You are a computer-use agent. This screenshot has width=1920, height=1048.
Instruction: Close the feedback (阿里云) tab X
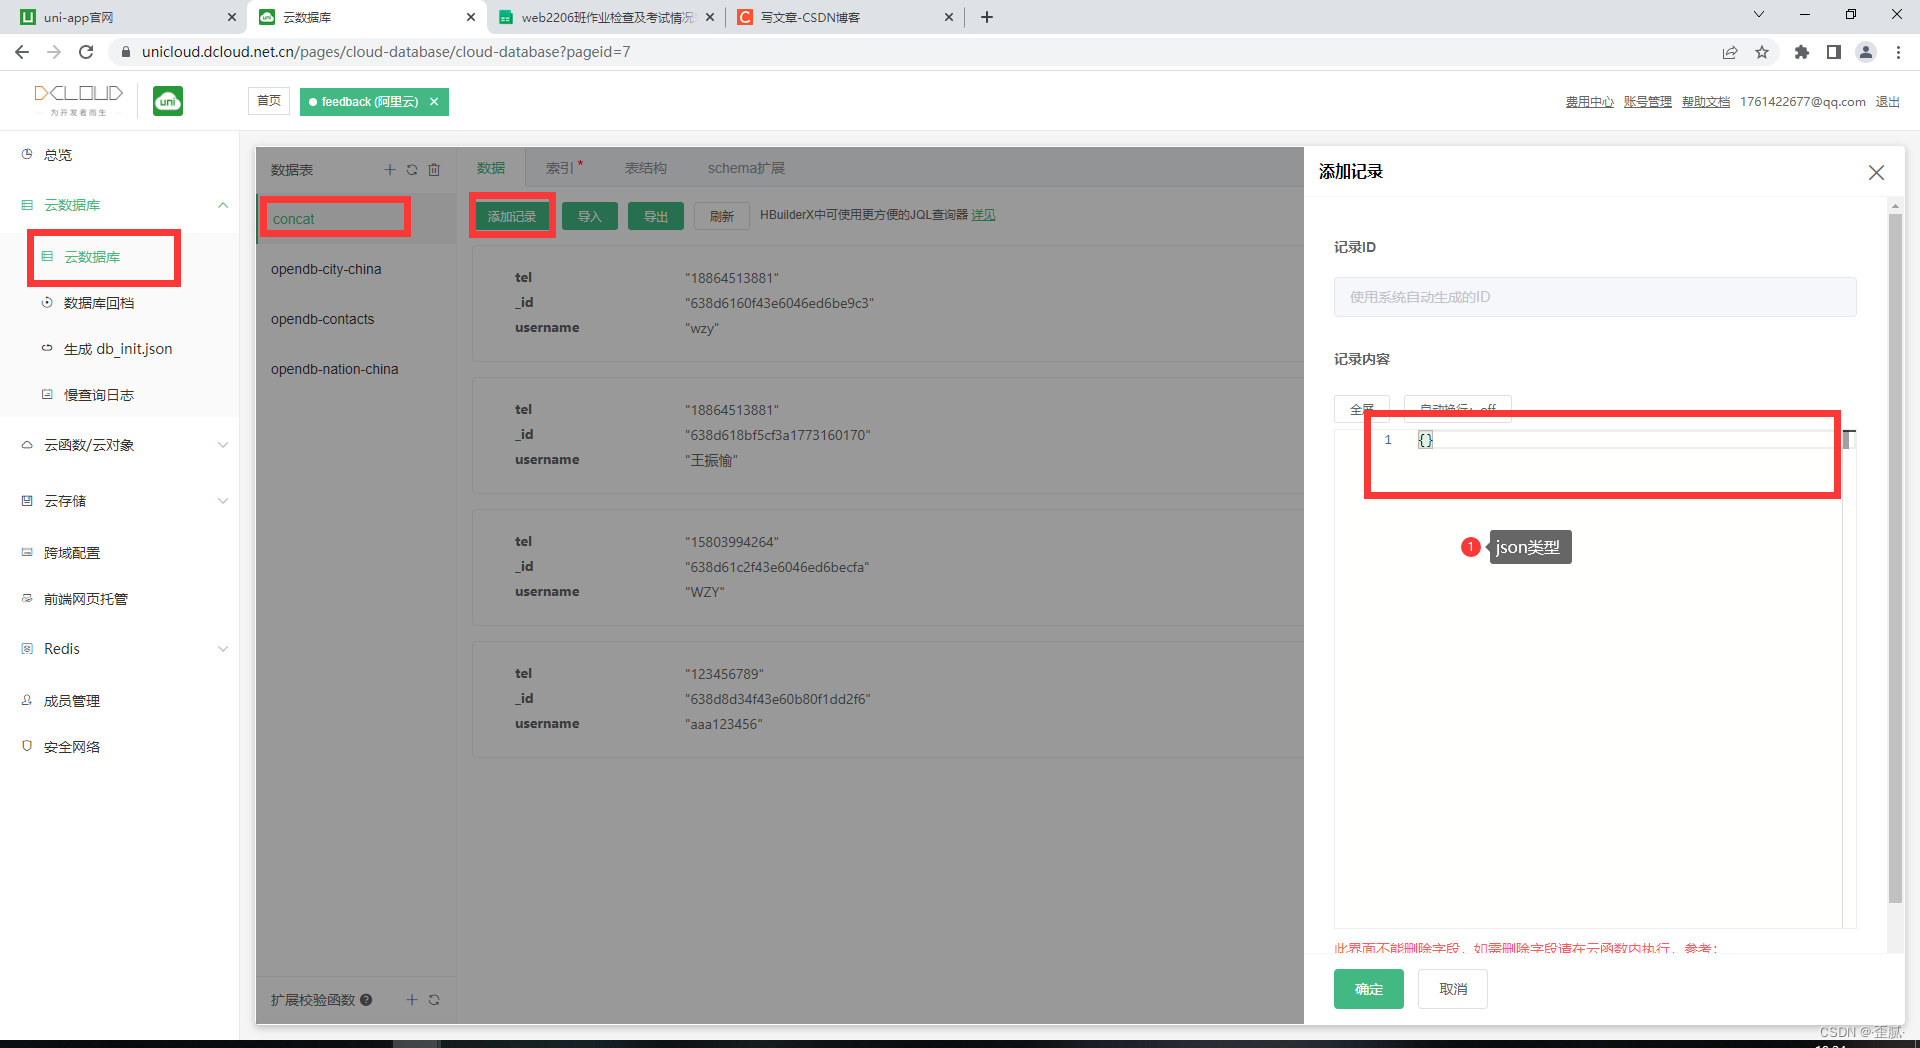pos(434,102)
